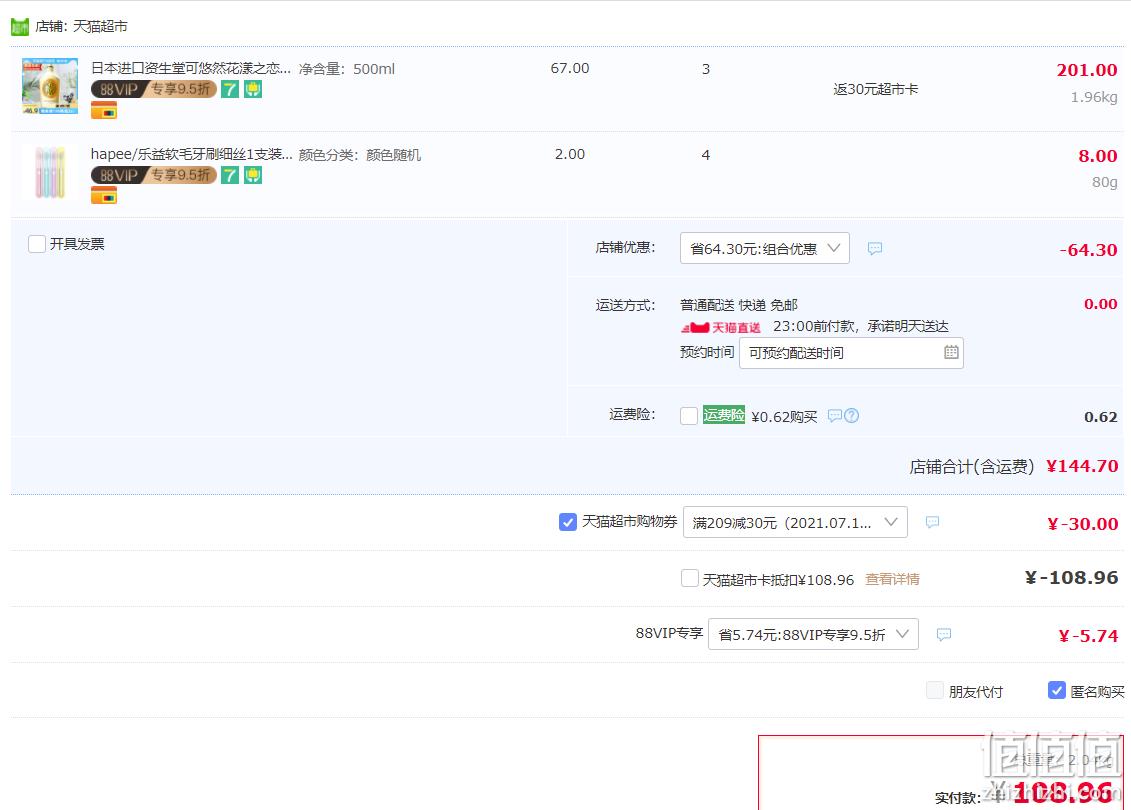Click the 可预约配送时间 input field

click(851, 353)
